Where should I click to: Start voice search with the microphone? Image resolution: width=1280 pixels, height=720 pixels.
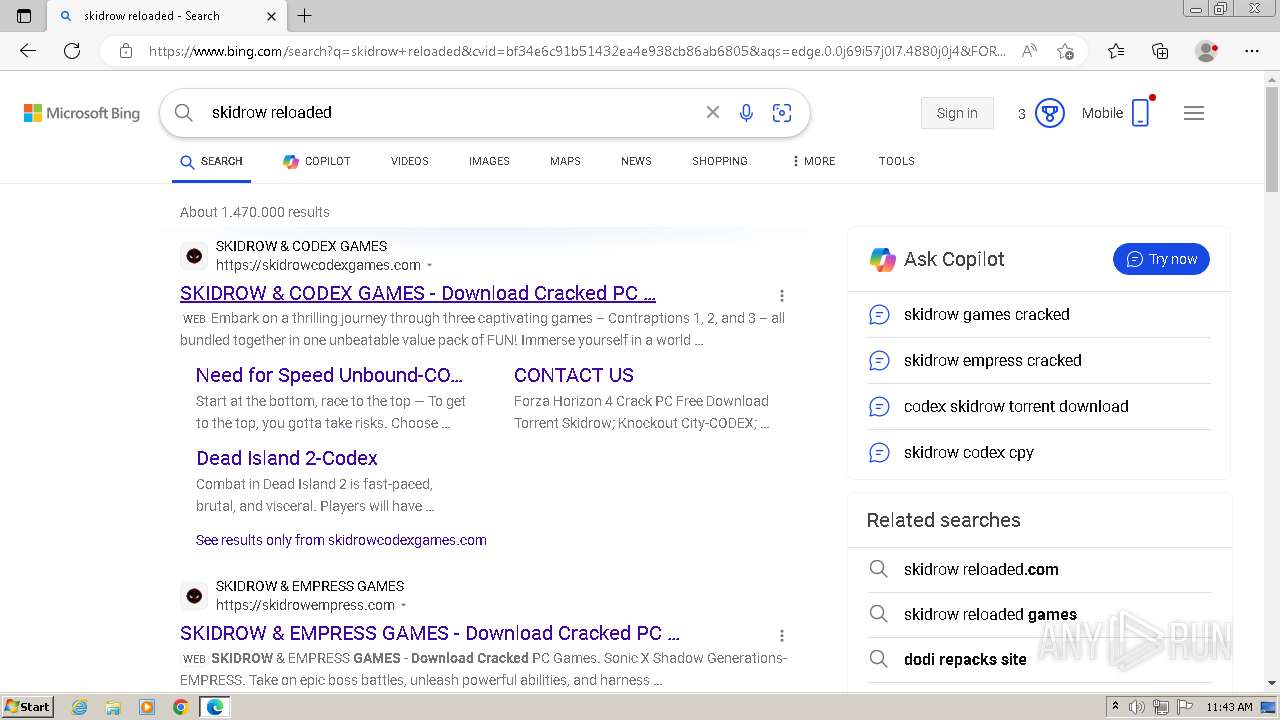746,113
